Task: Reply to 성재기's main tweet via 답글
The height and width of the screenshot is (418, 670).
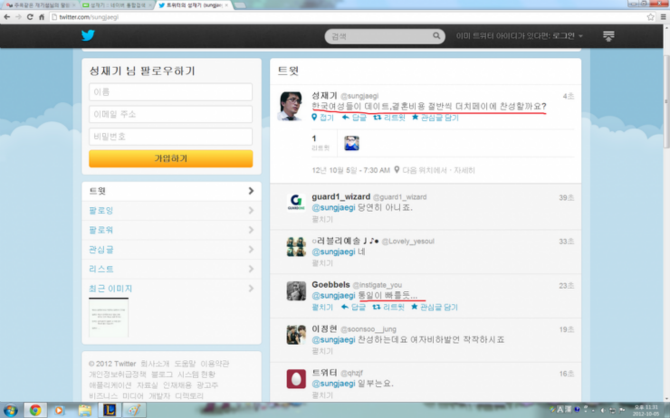Action: pyautogui.click(x=354, y=118)
